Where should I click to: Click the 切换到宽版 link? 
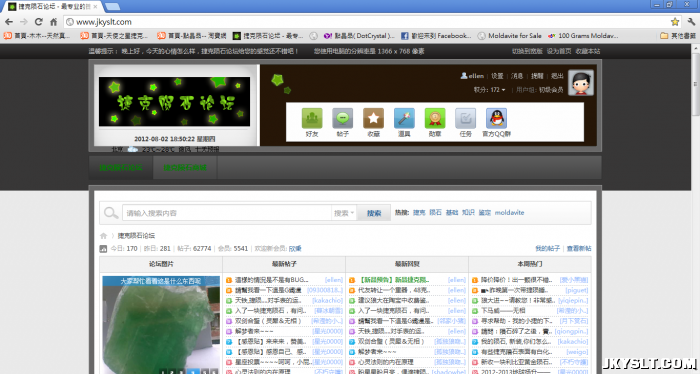tap(527, 51)
